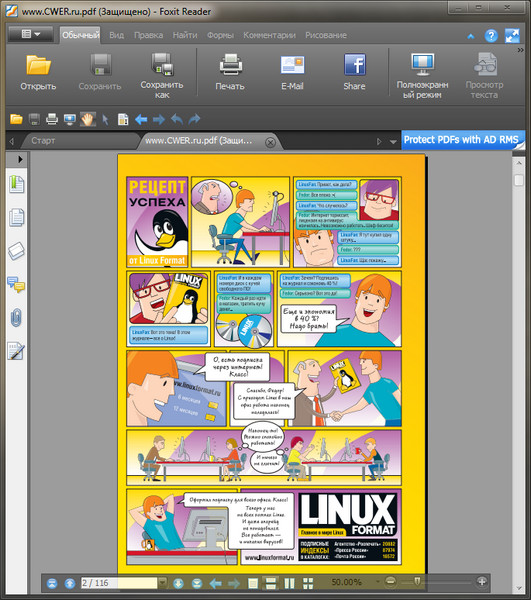Image resolution: width=531 pixels, height=600 pixels.
Task: Select the arrow selection tool
Action: [x=106, y=119]
